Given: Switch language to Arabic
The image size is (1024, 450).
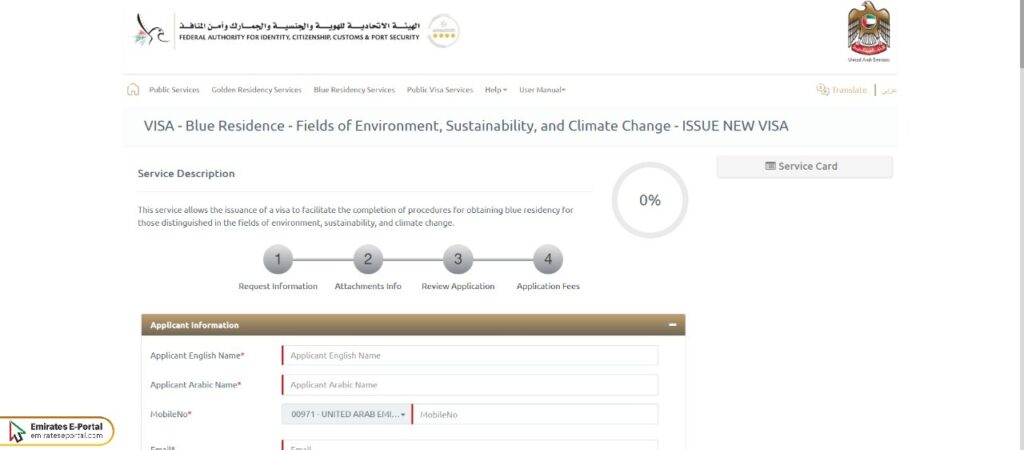Looking at the screenshot, I should [888, 90].
